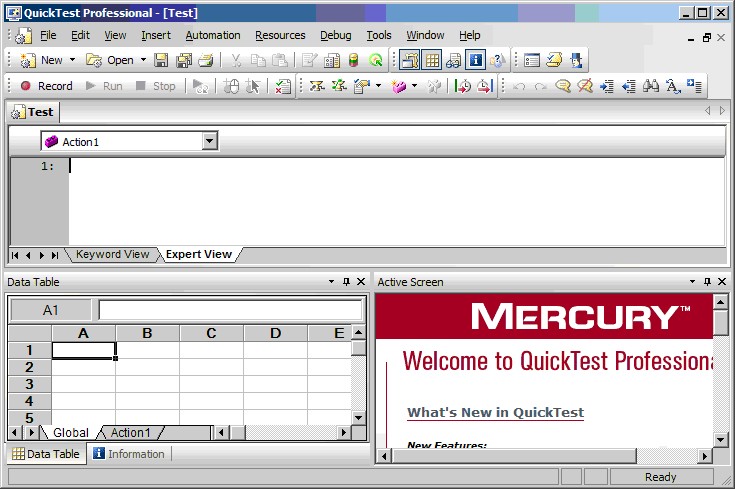Open the Data Table panel options arrow
The height and width of the screenshot is (489, 735).
331,282
